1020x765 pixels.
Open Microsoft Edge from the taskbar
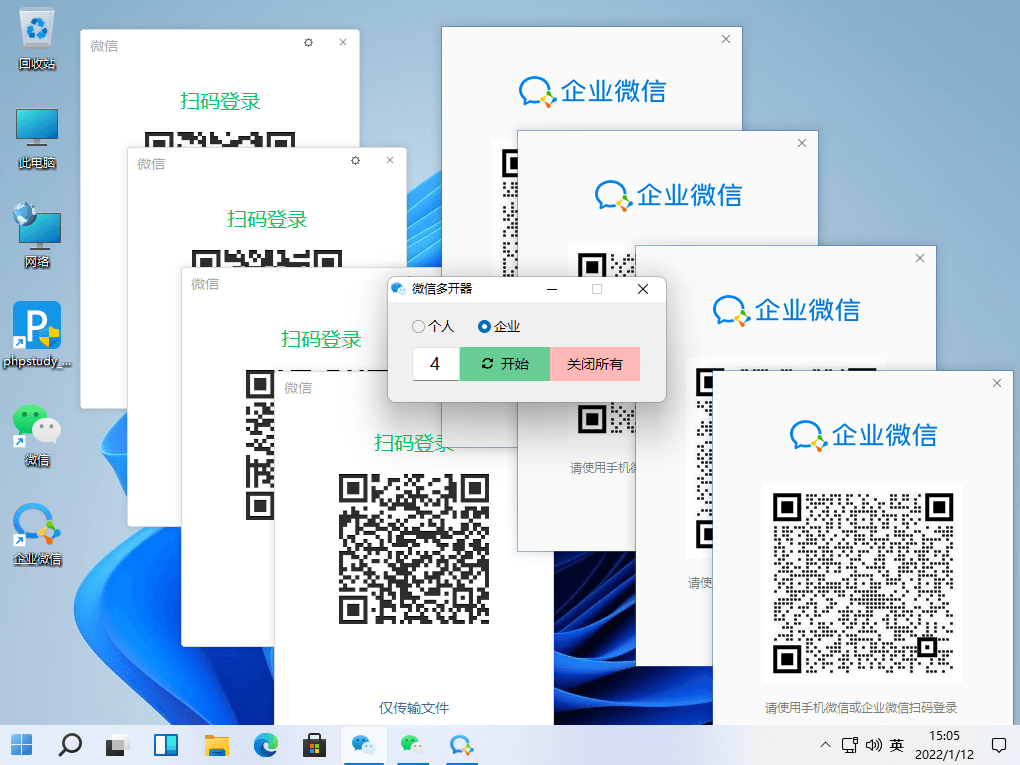pyautogui.click(x=265, y=745)
